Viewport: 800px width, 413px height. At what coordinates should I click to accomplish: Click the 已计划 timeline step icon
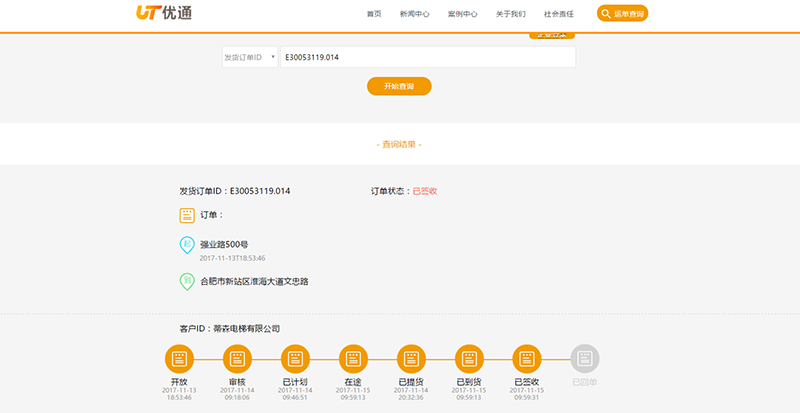click(x=295, y=358)
